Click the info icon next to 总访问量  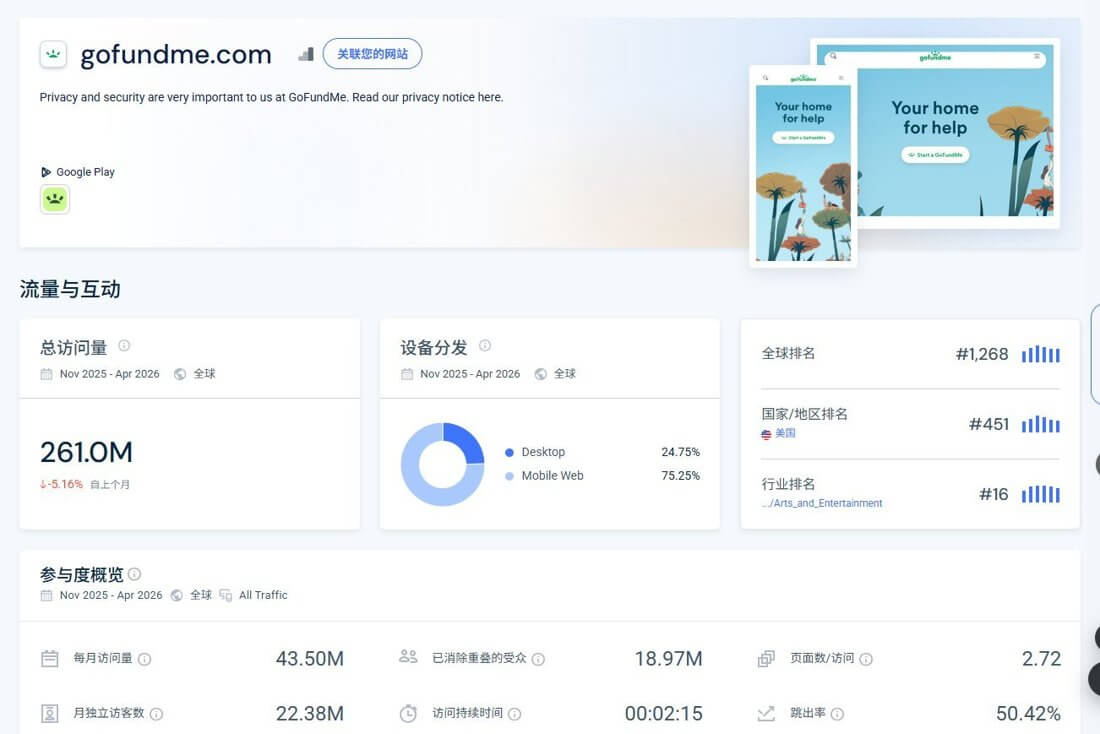[124, 345]
